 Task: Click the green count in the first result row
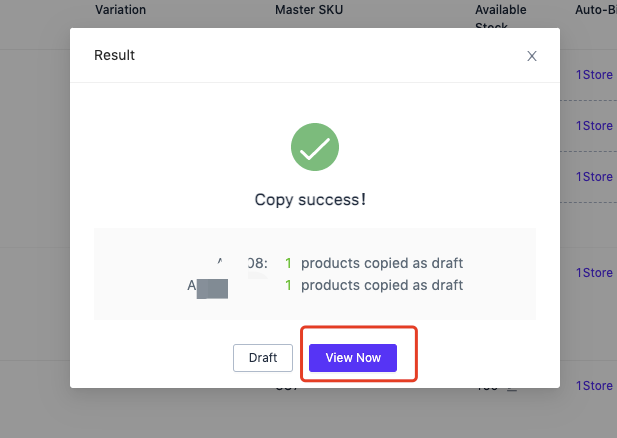click(x=288, y=263)
